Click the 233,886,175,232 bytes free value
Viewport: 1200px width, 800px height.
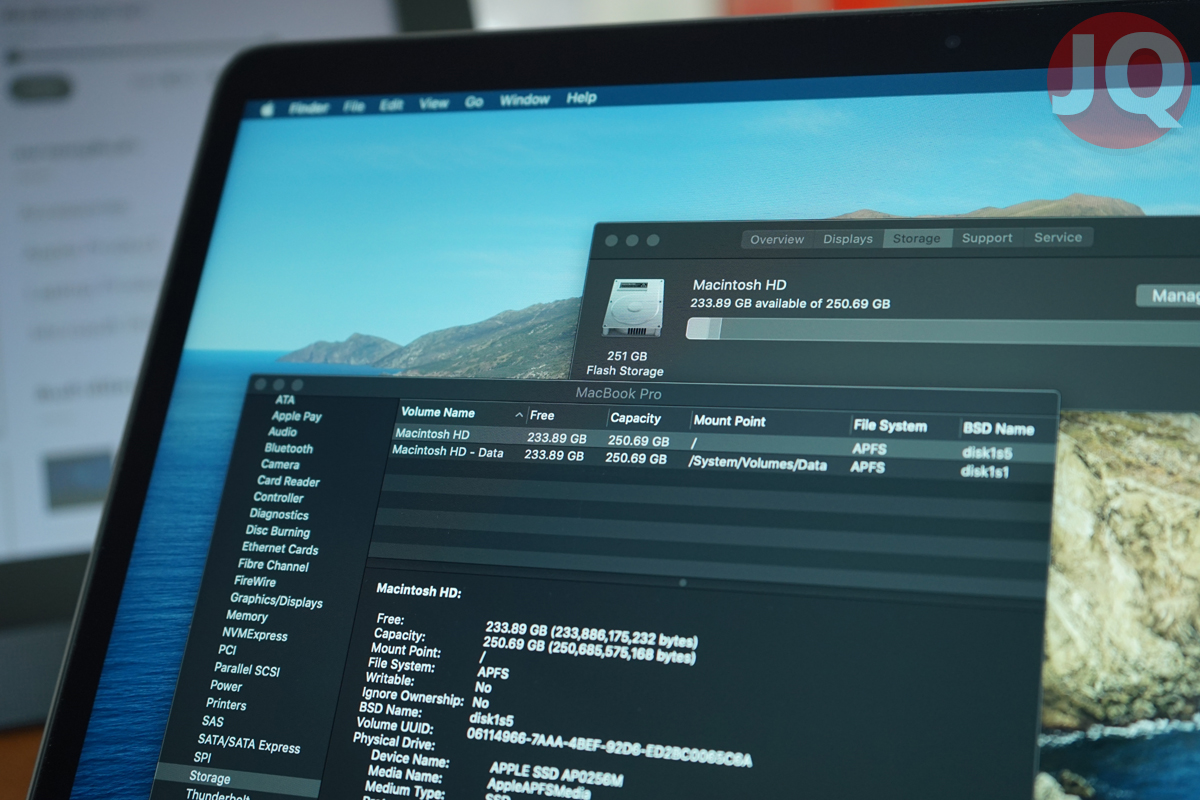[626, 636]
